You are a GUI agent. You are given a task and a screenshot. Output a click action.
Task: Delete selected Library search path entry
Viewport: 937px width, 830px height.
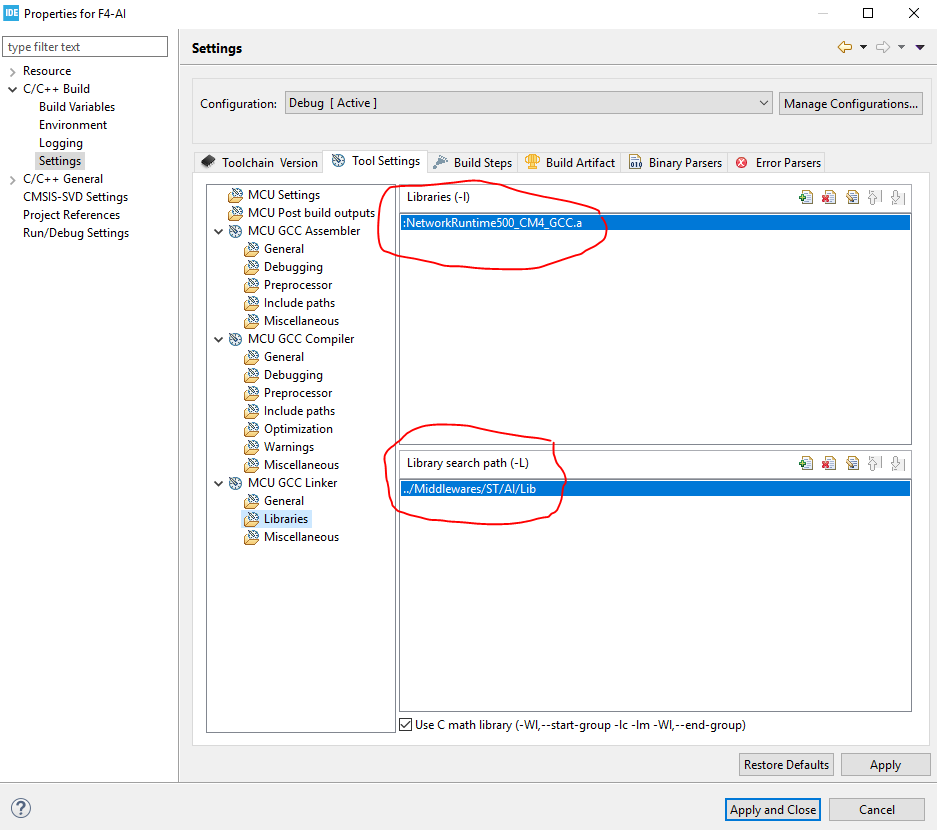tap(828, 463)
